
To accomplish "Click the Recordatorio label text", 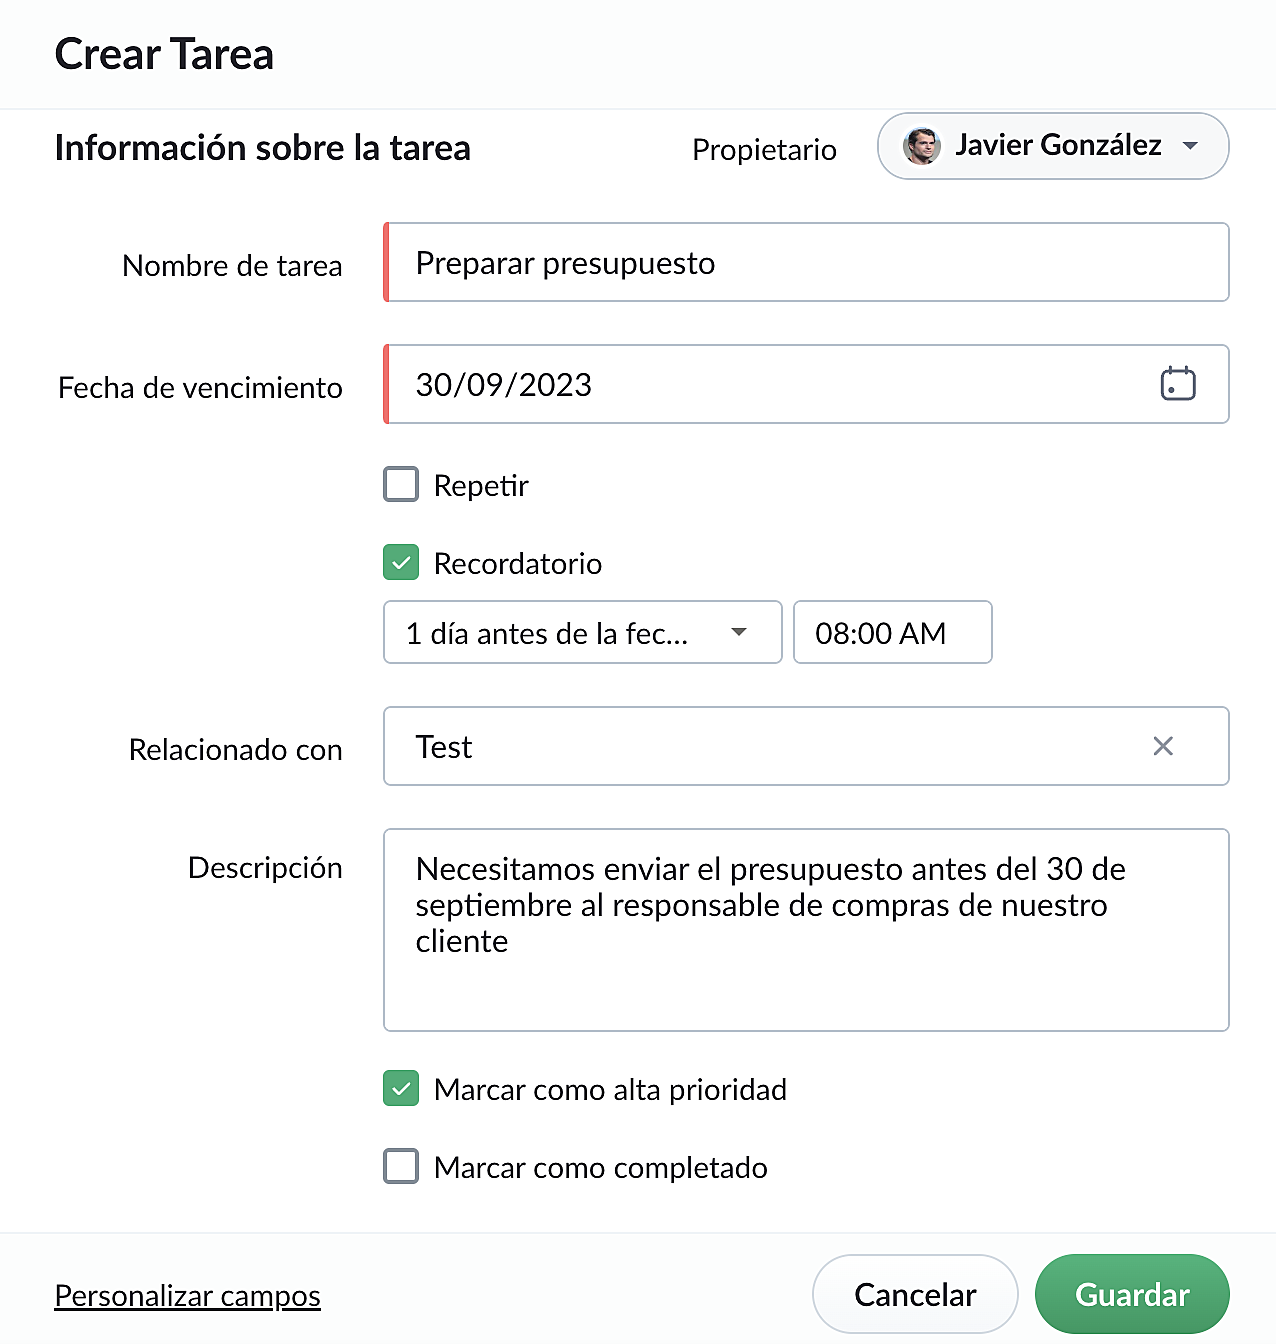I will [518, 564].
